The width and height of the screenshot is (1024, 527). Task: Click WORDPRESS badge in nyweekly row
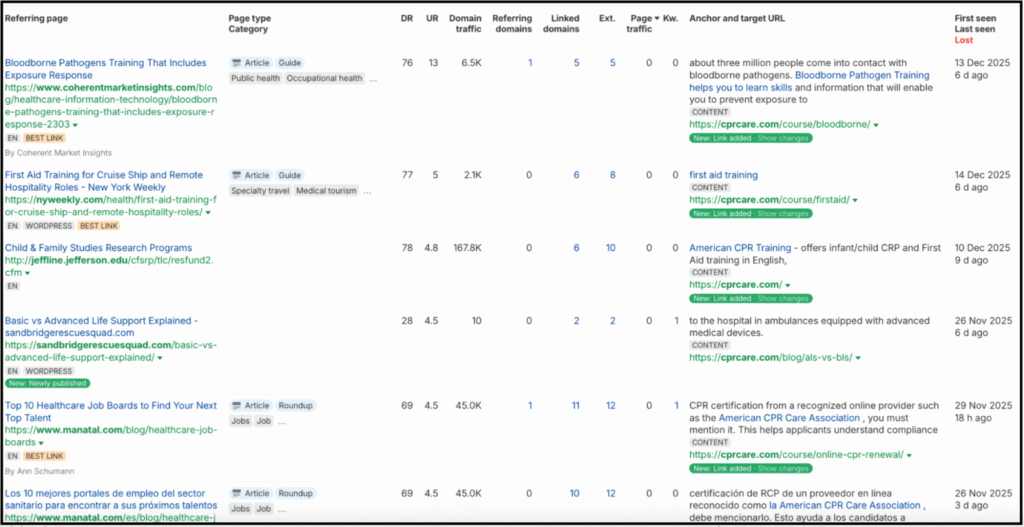pos(48,226)
